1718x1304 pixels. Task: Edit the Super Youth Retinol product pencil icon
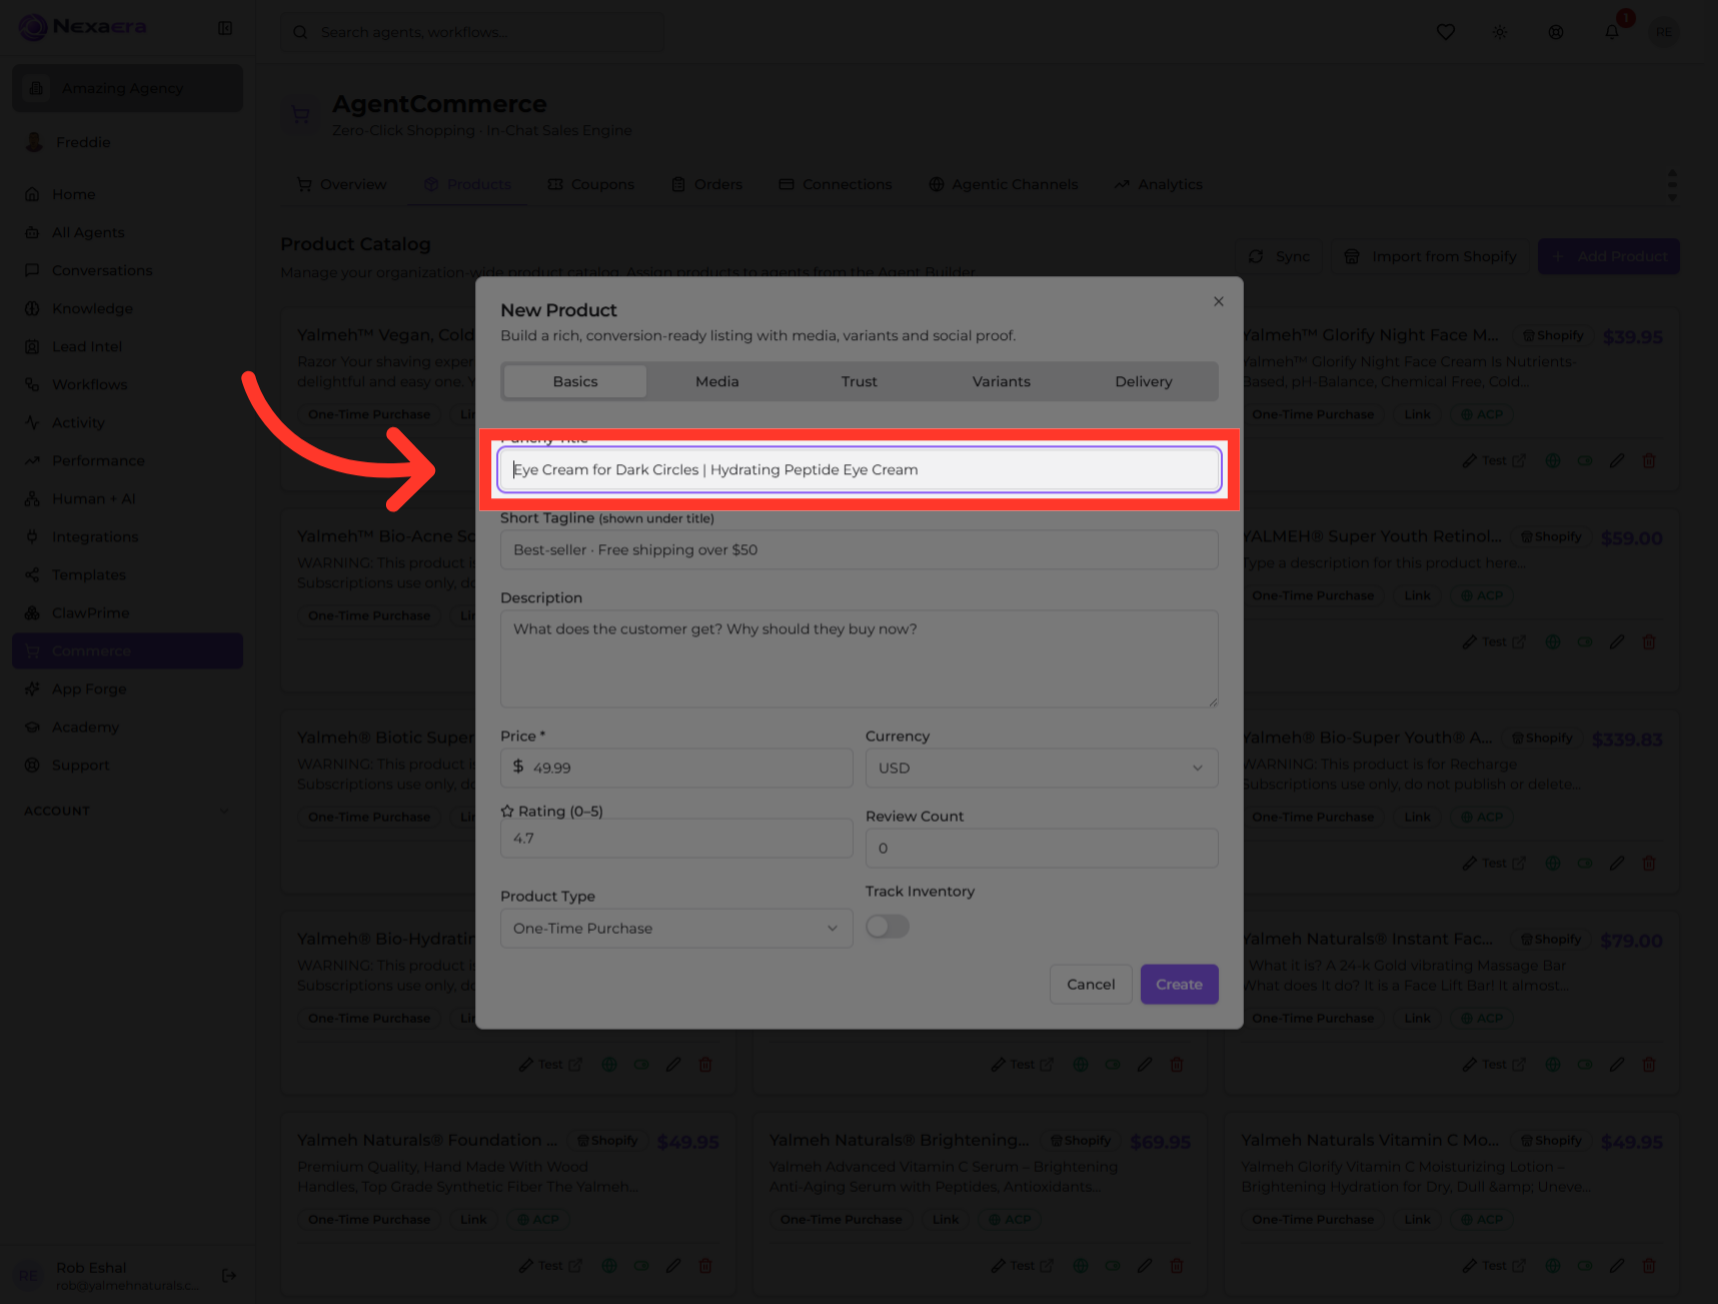point(1617,642)
